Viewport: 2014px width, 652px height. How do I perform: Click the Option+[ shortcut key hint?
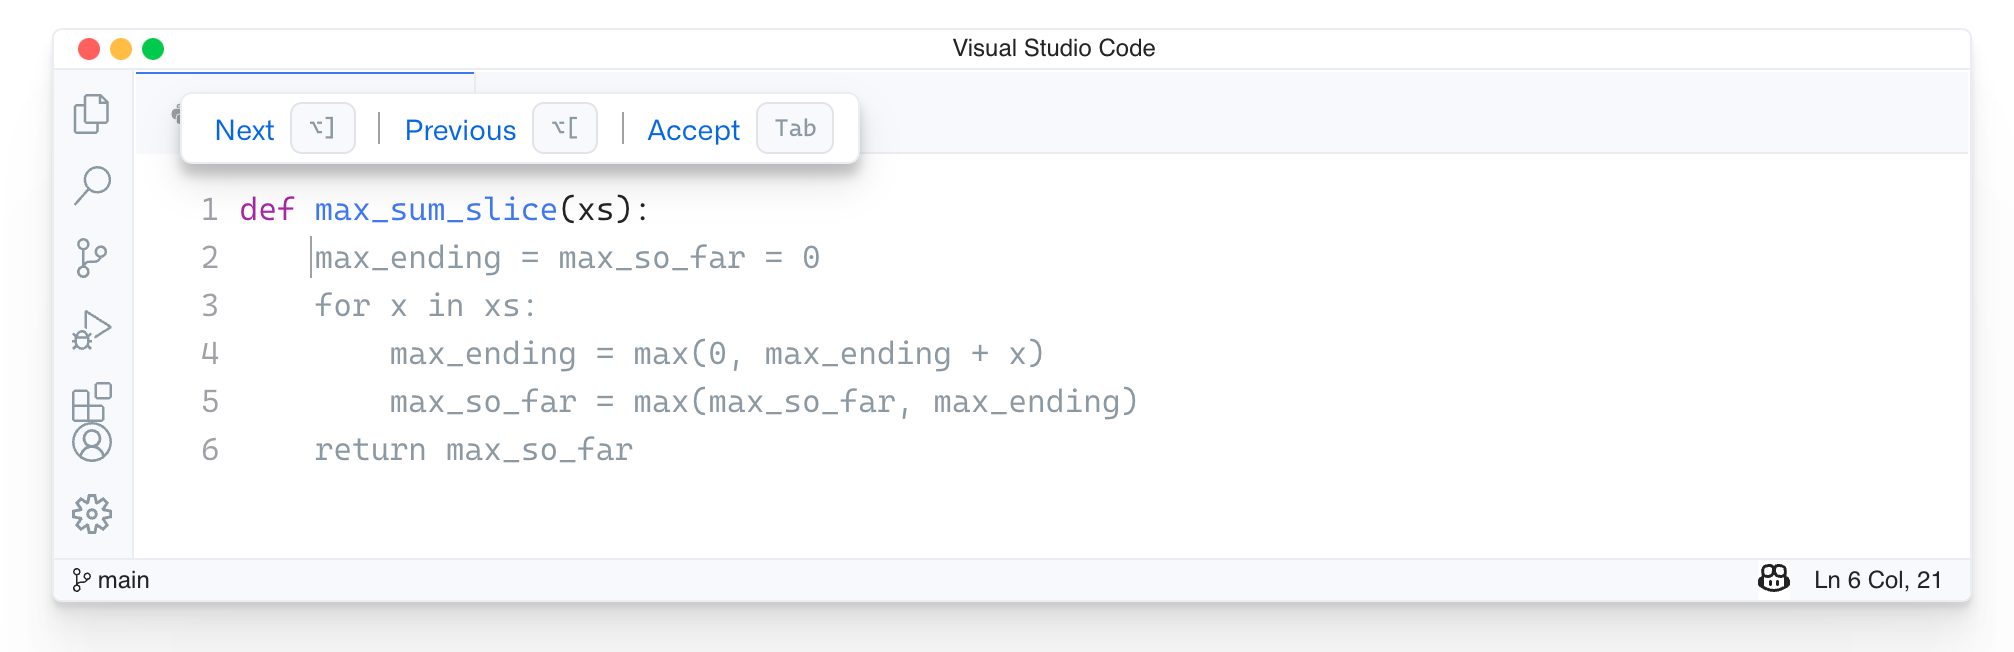click(x=565, y=129)
